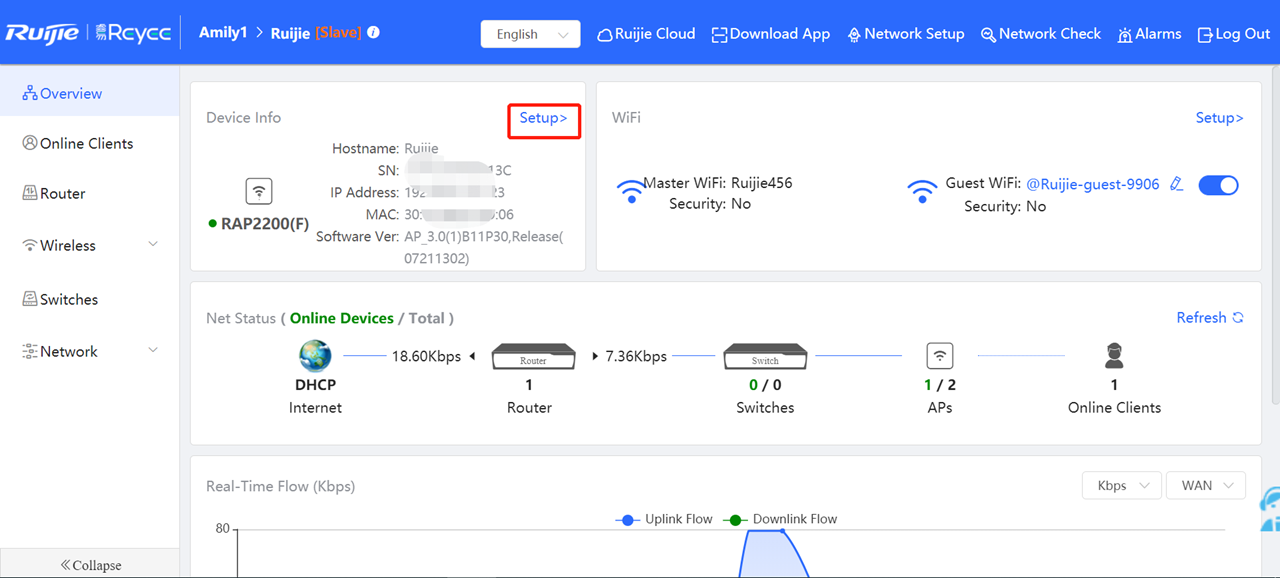The image size is (1280, 578).
Task: Click the Online Clients person icon
Action: (x=1114, y=356)
